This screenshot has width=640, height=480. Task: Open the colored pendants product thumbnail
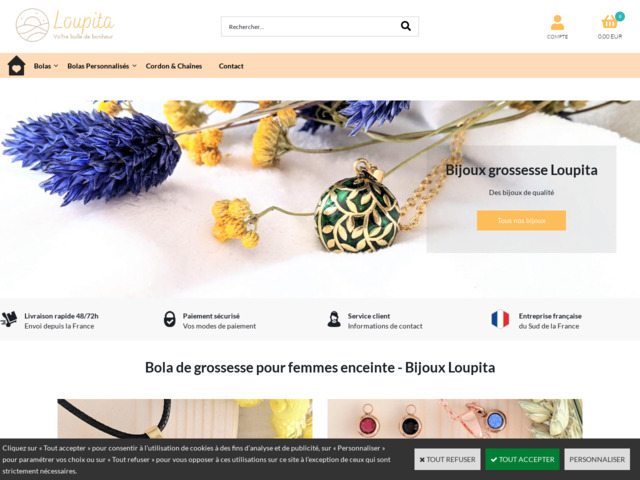[455, 419]
